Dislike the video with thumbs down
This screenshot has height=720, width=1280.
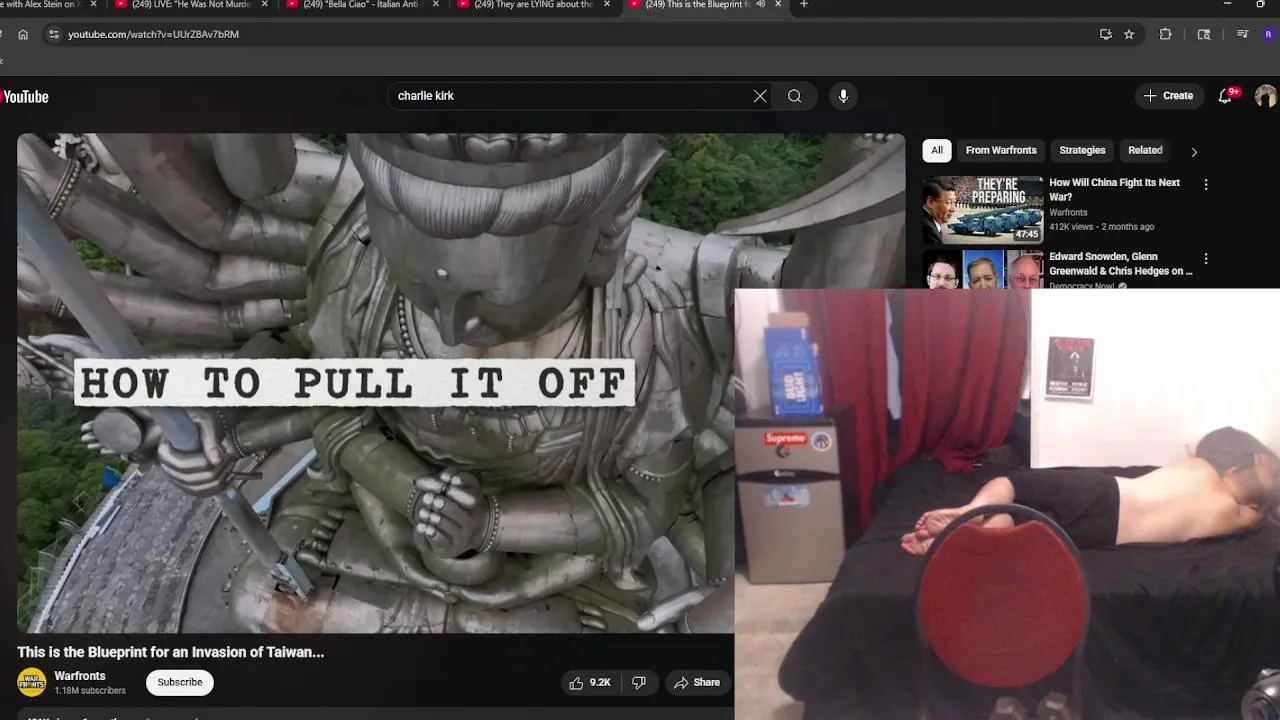[x=639, y=683]
